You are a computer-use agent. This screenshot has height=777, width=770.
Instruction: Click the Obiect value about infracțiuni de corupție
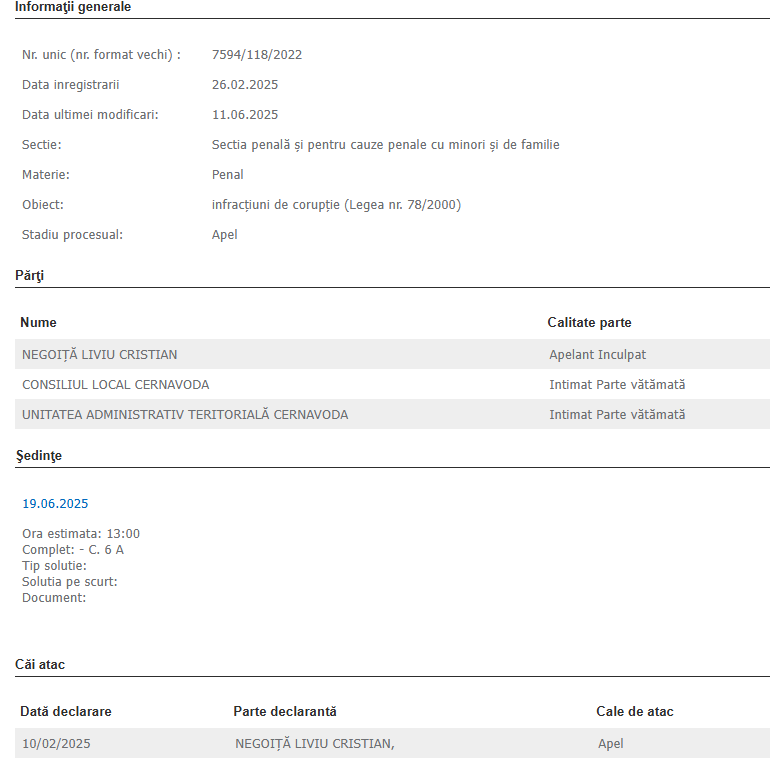pyautogui.click(x=336, y=205)
